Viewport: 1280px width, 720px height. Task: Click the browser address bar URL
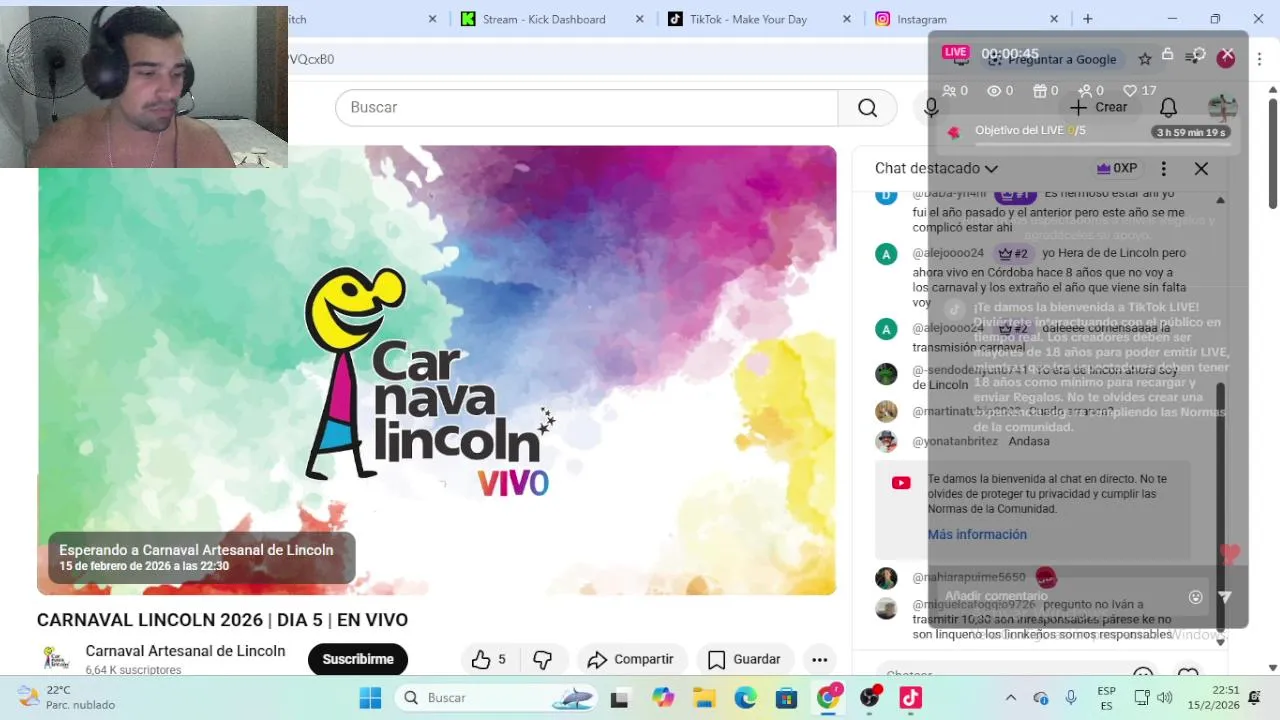312,59
